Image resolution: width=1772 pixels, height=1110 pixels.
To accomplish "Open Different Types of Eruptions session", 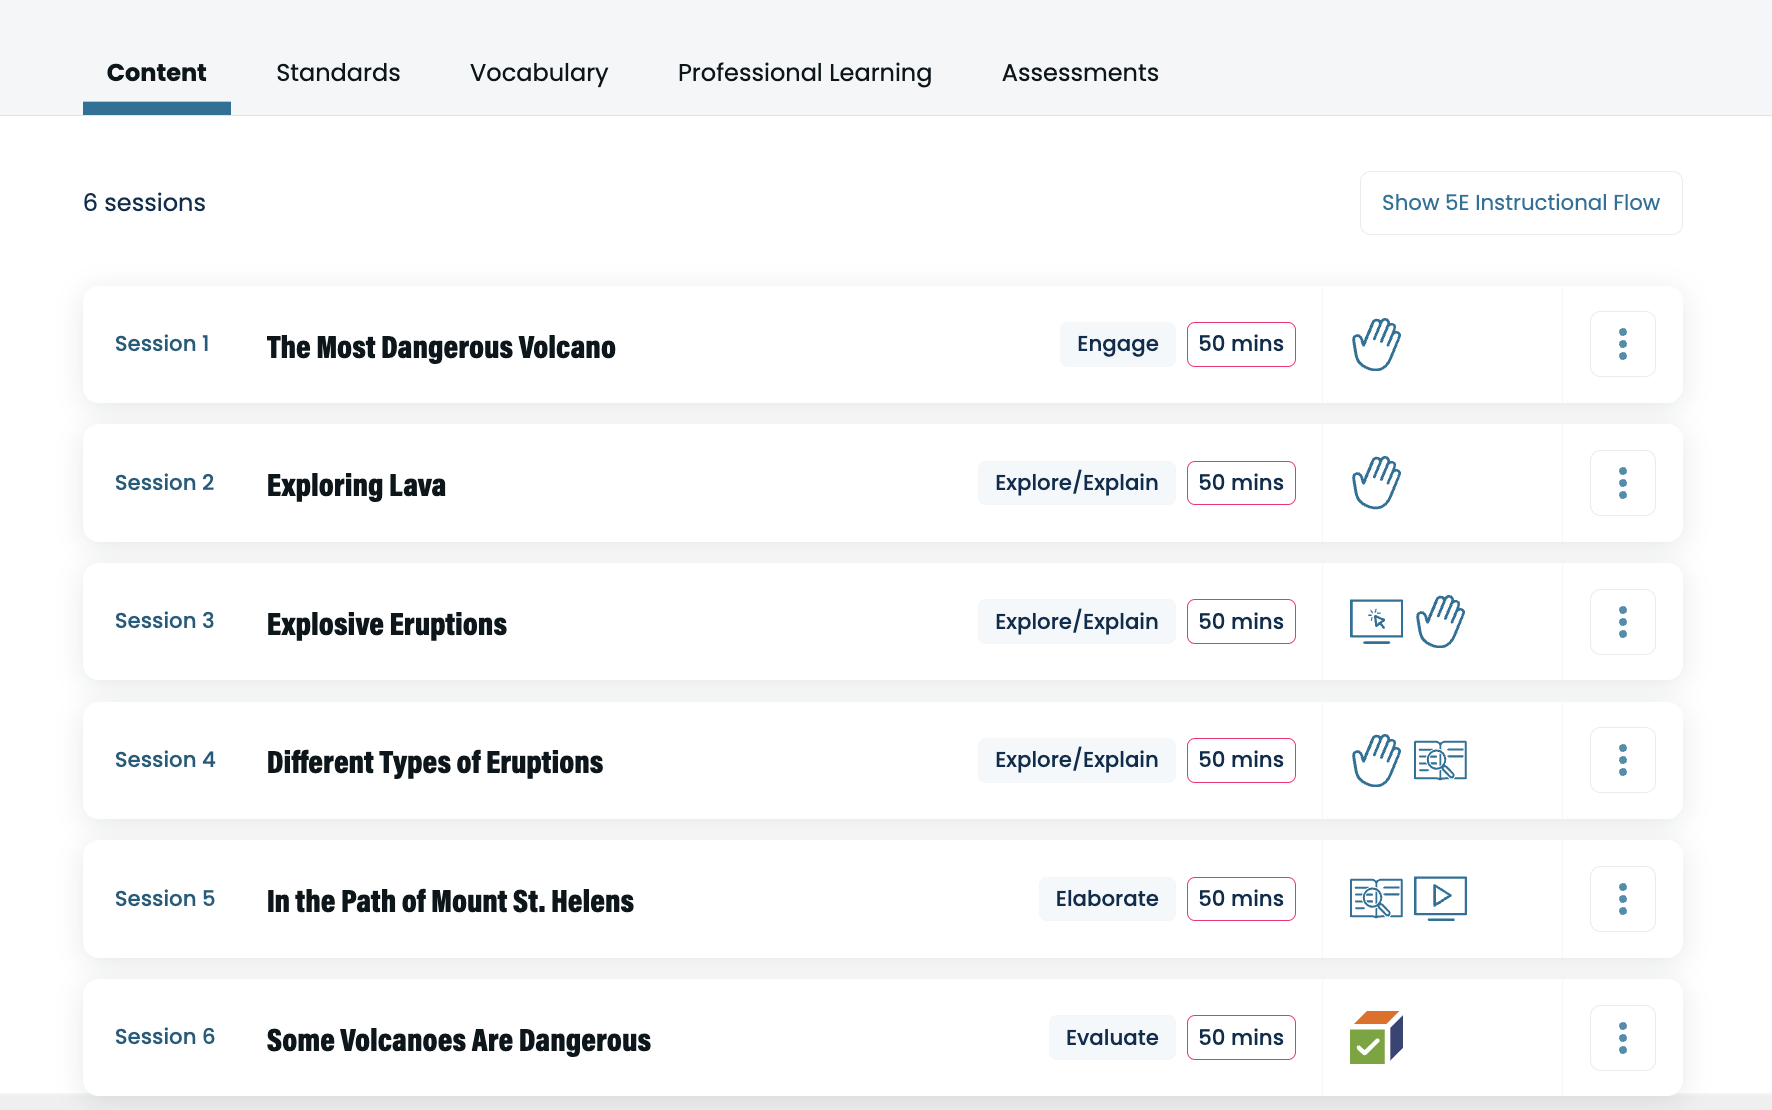I will [x=435, y=763].
